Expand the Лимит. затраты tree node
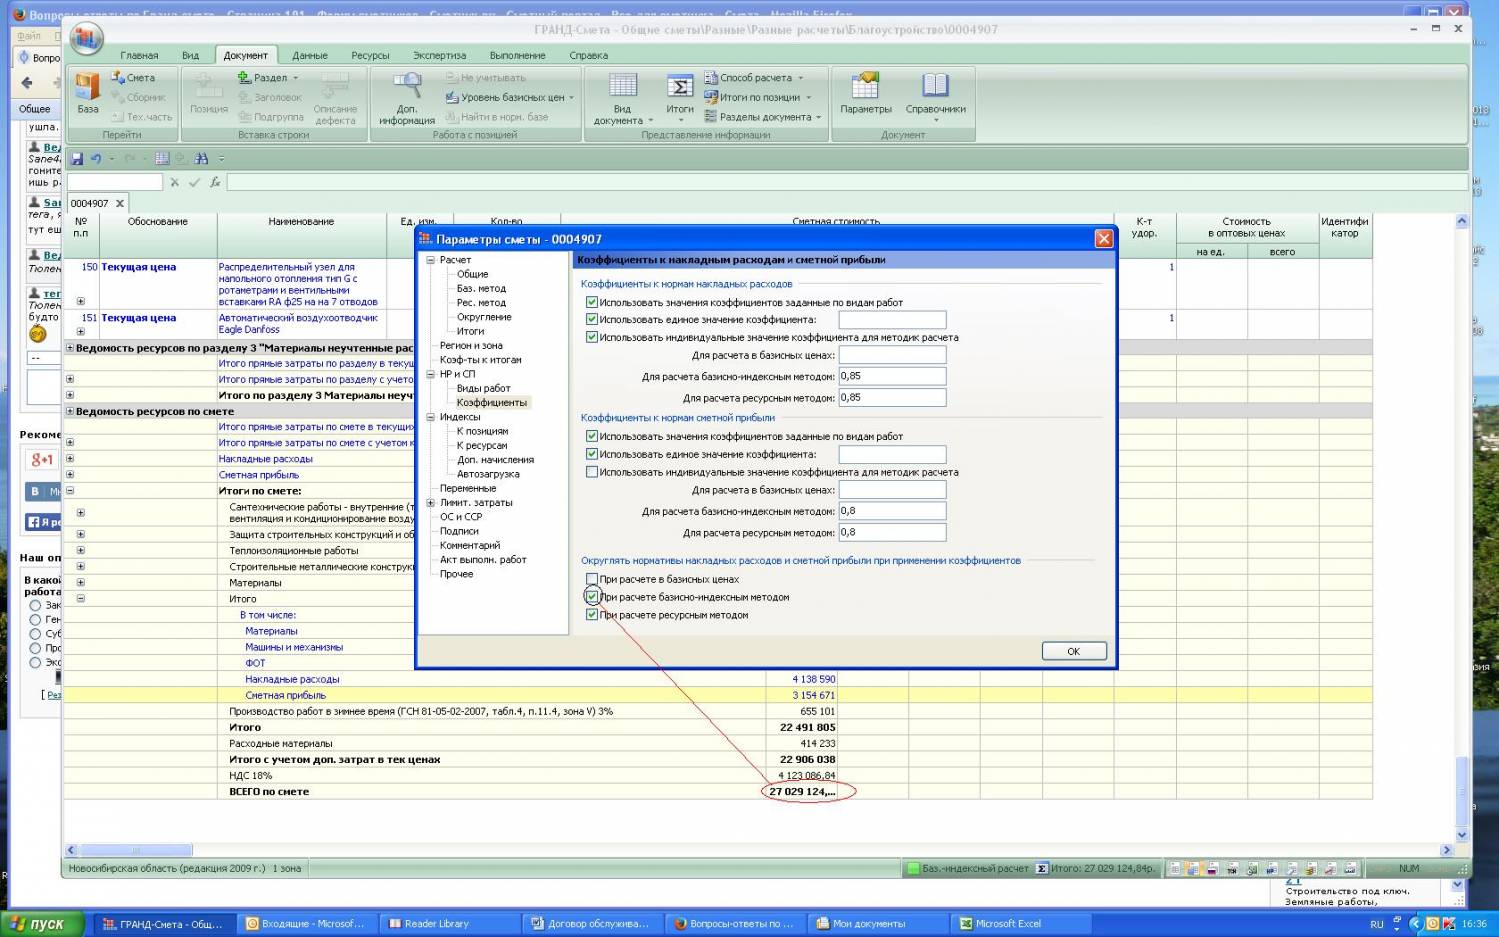Image resolution: width=1499 pixels, height=937 pixels. (x=431, y=503)
